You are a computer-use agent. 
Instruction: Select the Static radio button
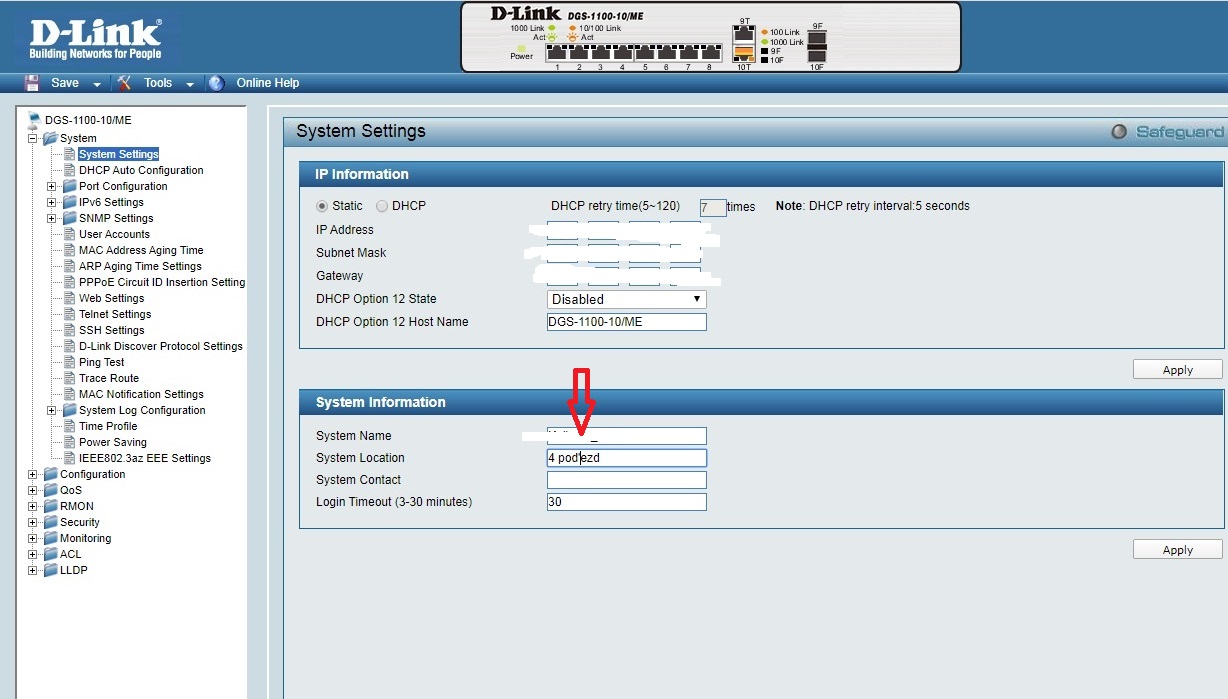pos(322,206)
